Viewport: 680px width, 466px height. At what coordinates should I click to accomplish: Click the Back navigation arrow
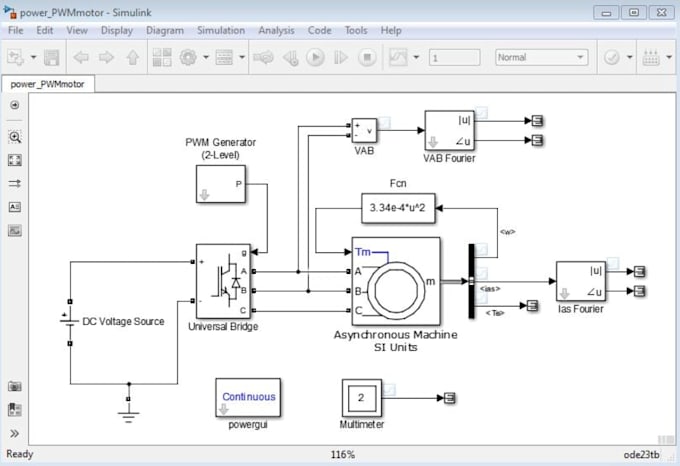pos(81,57)
